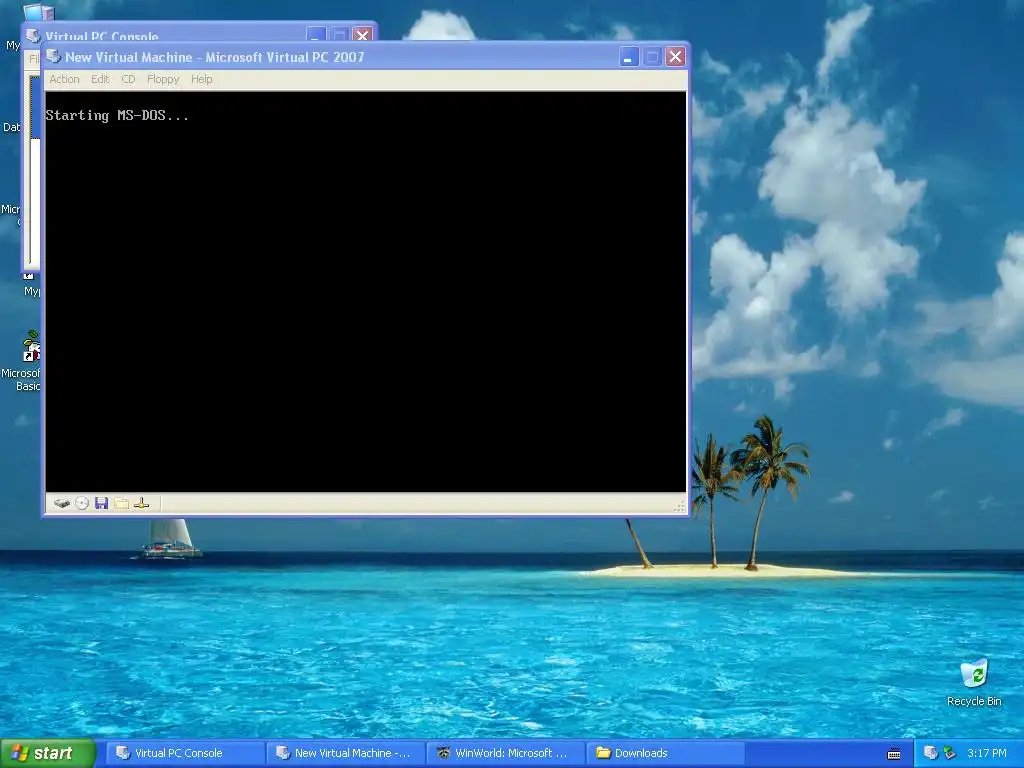Click Virtual PC tray icon

[x=931, y=753]
